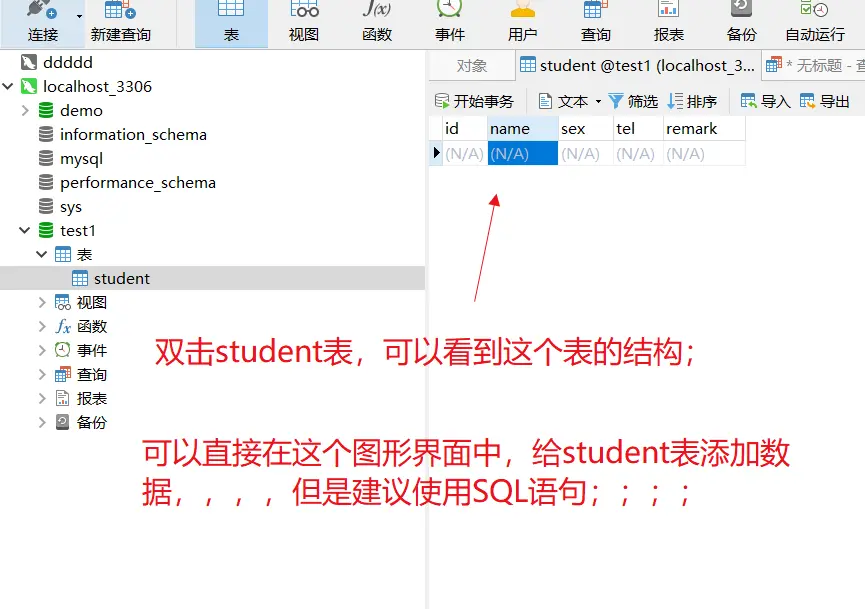Select the mysql database
Viewport: 865px width, 609px height.
[x=81, y=159]
